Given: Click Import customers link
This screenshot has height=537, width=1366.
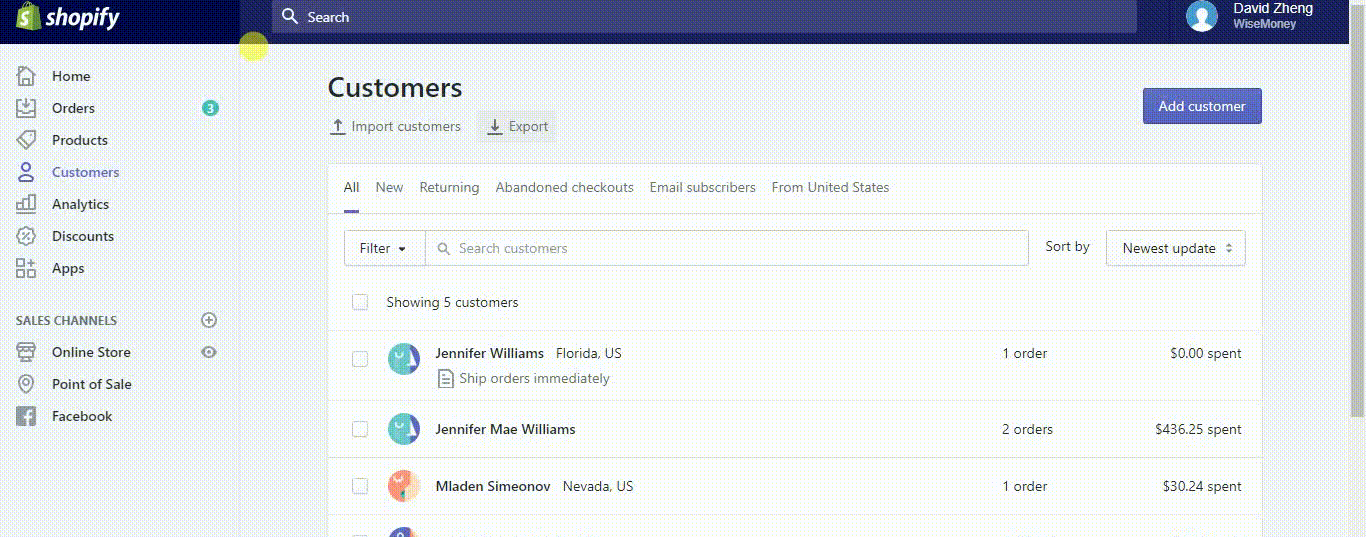Looking at the screenshot, I should 406,127.
